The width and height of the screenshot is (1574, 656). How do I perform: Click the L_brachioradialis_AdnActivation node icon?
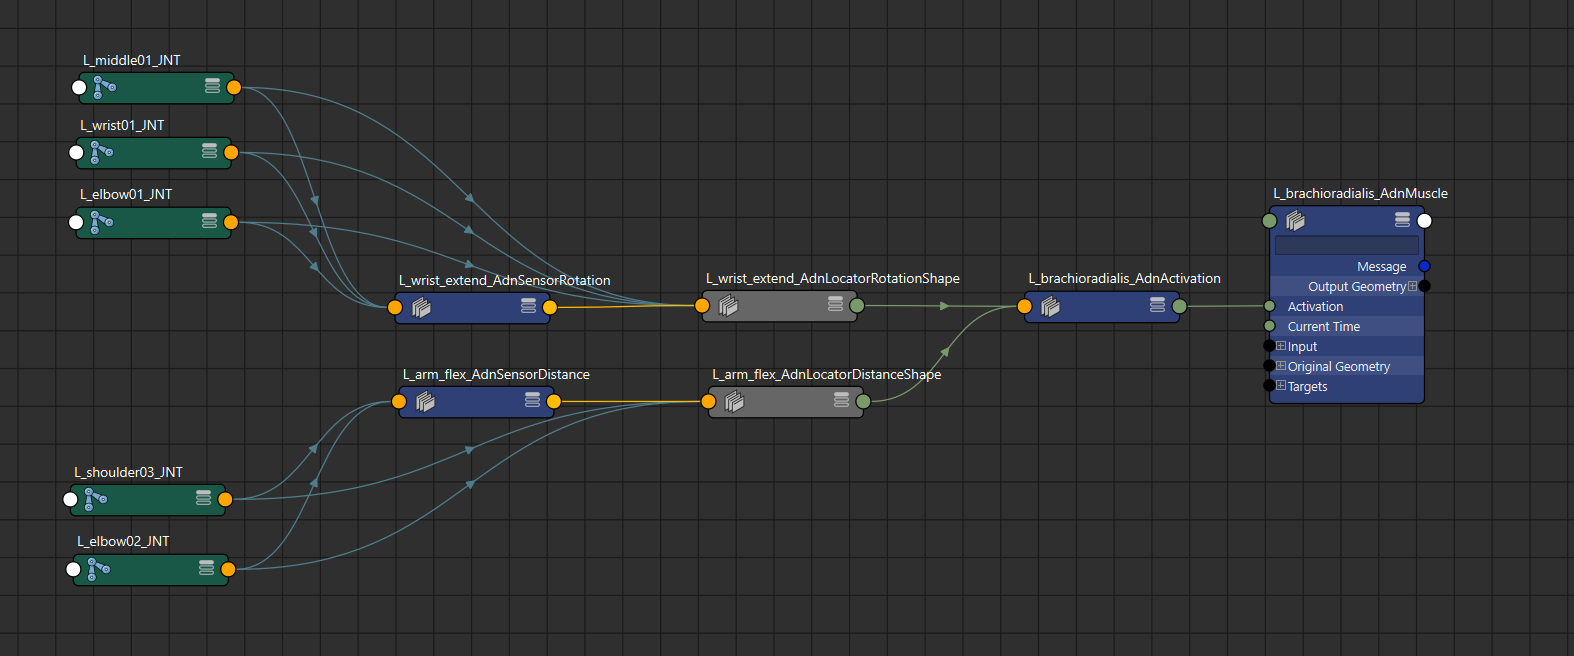tap(1050, 307)
